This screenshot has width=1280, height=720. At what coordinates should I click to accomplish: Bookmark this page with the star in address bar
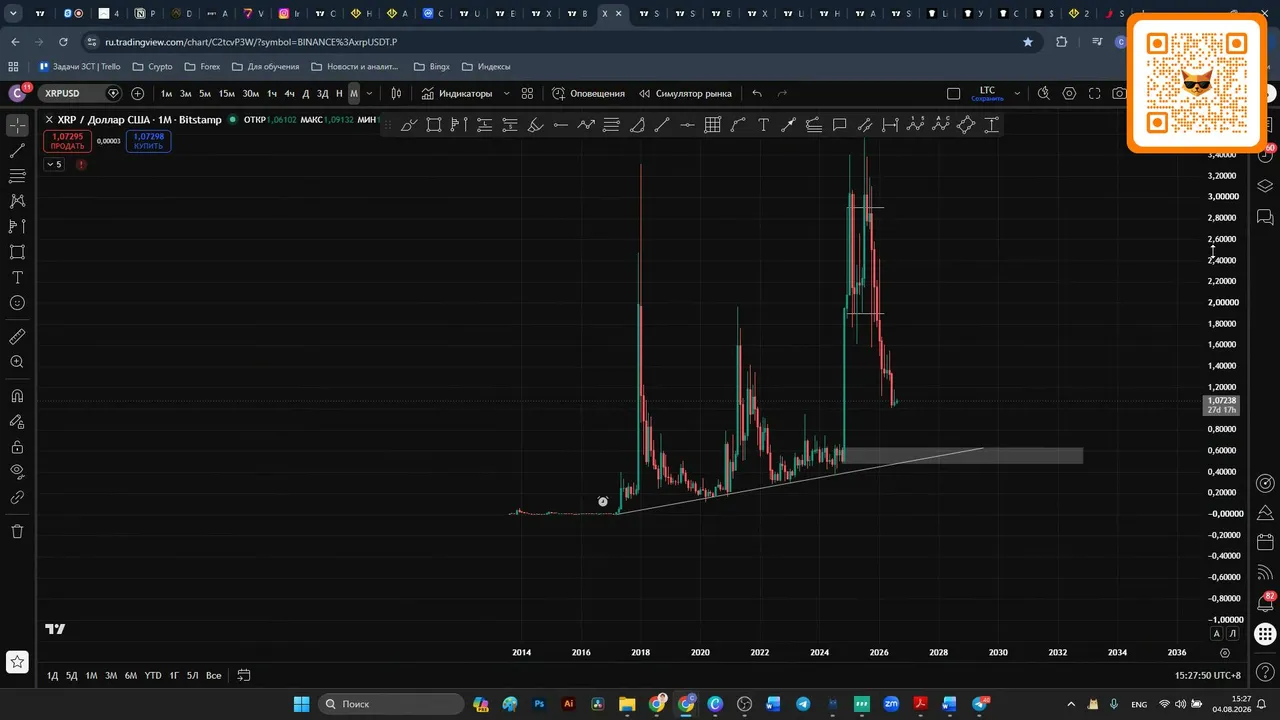point(1027,42)
